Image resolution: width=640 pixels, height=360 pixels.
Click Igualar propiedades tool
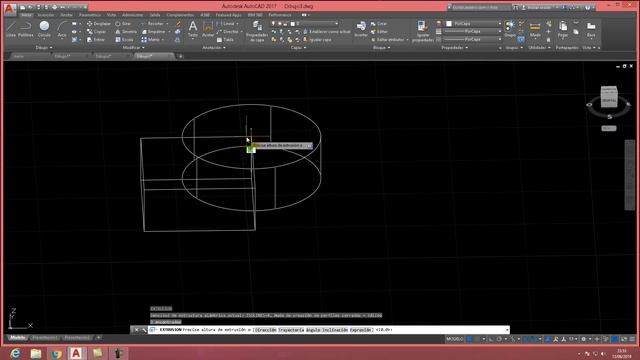click(x=423, y=31)
